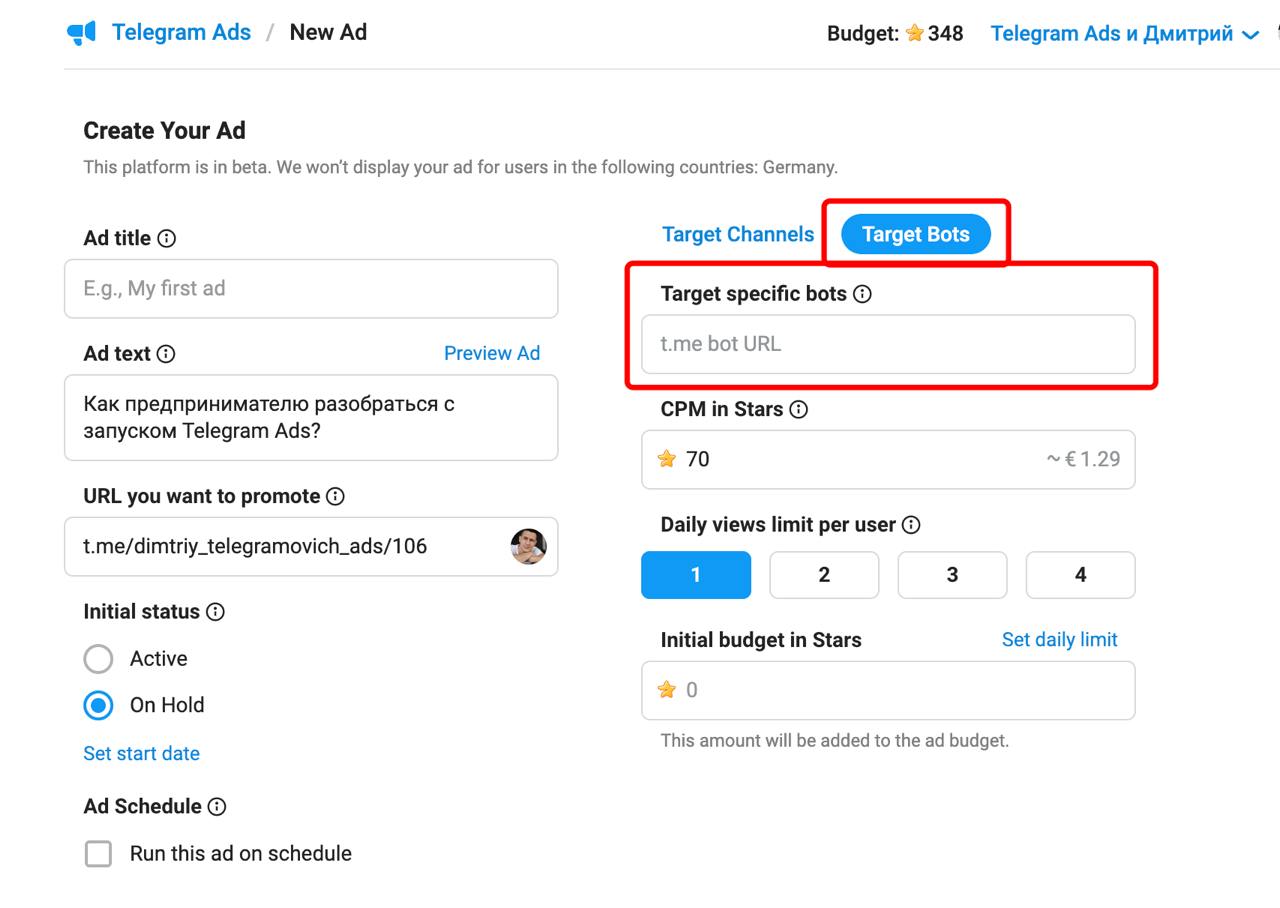Click the star icon next to Budget 348
The image size is (1280, 908).
(x=914, y=33)
